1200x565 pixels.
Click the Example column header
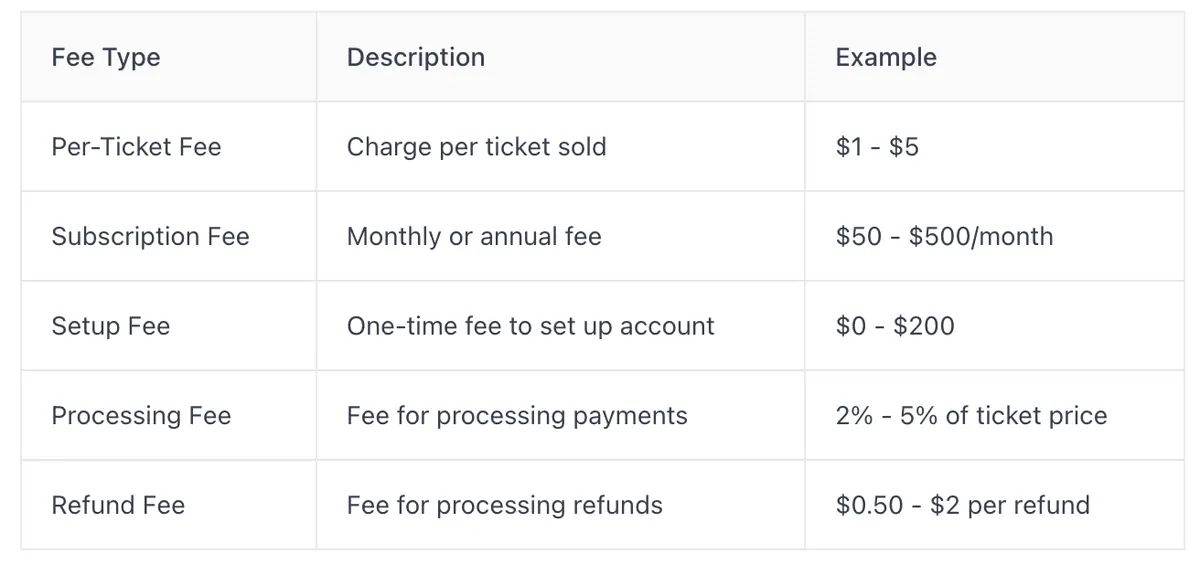[886, 58]
